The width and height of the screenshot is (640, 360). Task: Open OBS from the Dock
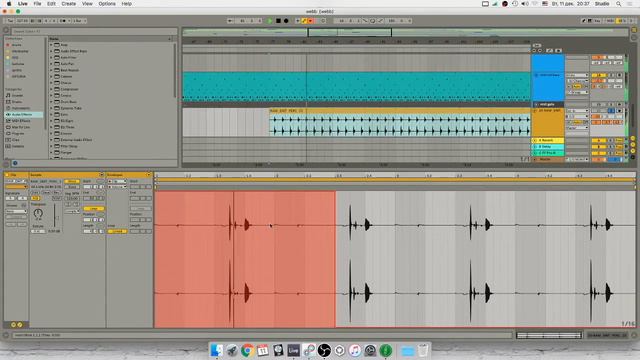(324, 350)
